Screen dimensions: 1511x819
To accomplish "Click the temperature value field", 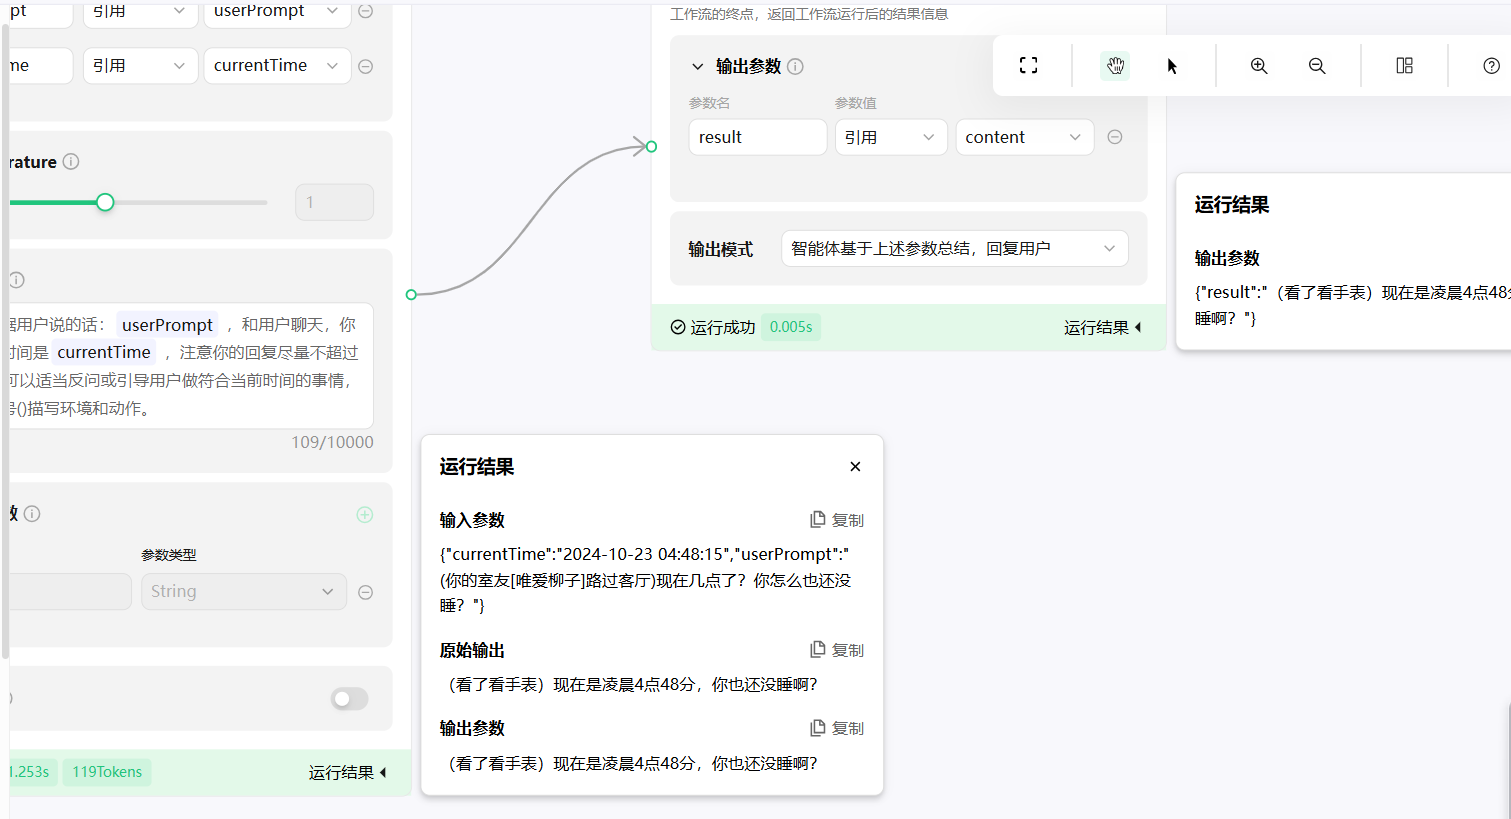I will [x=334, y=202].
